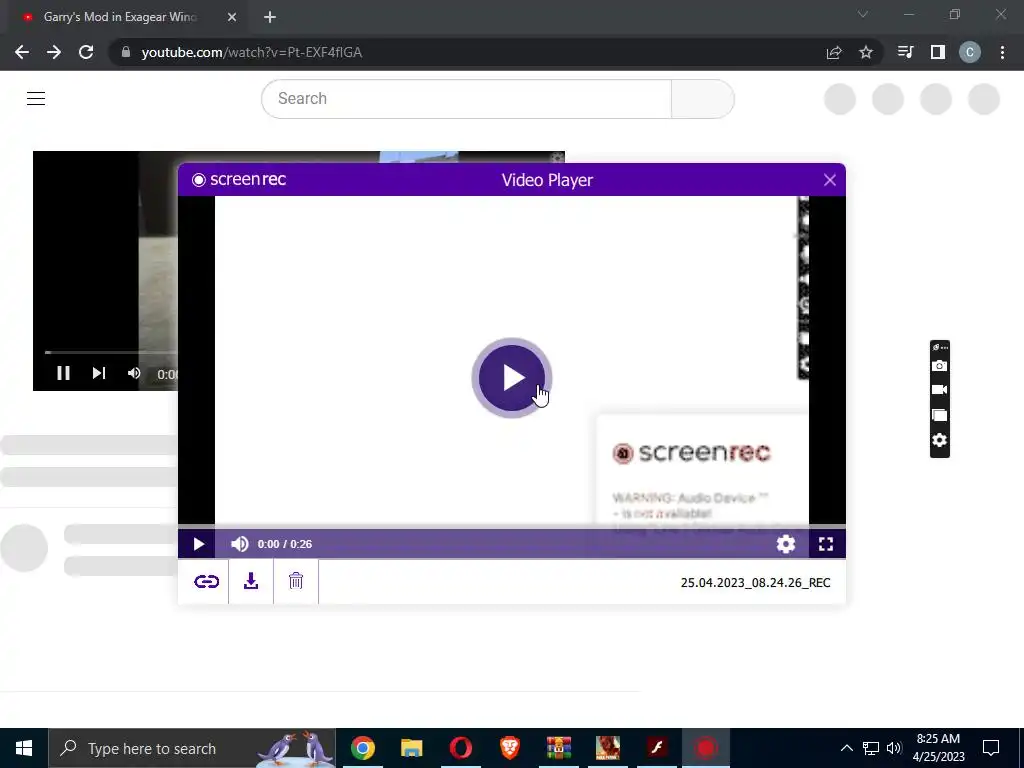Image resolution: width=1024 pixels, height=768 pixels.
Task: Close the ScreenRec Video Player window
Action: 829,180
